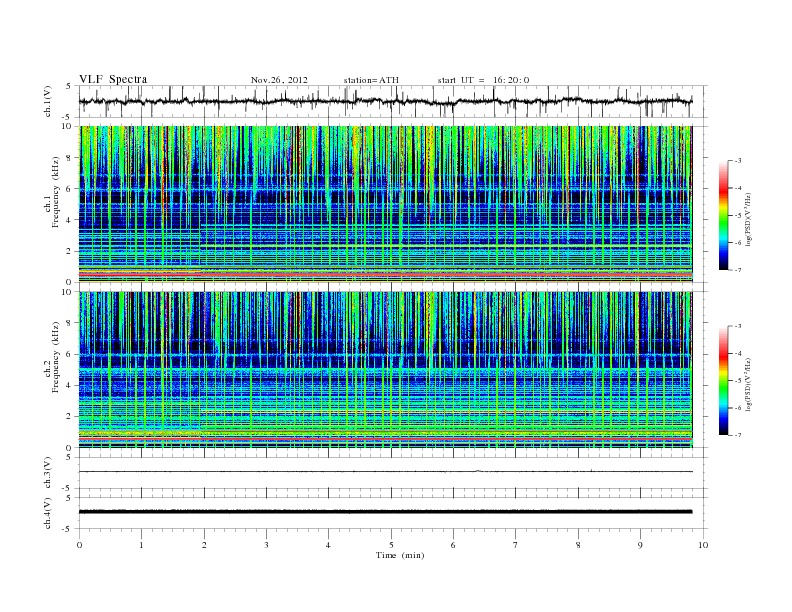Image resolution: width=792 pixels, height=612 pixels.
Task: Click the time axis tick label '0'
Action: 79,545
